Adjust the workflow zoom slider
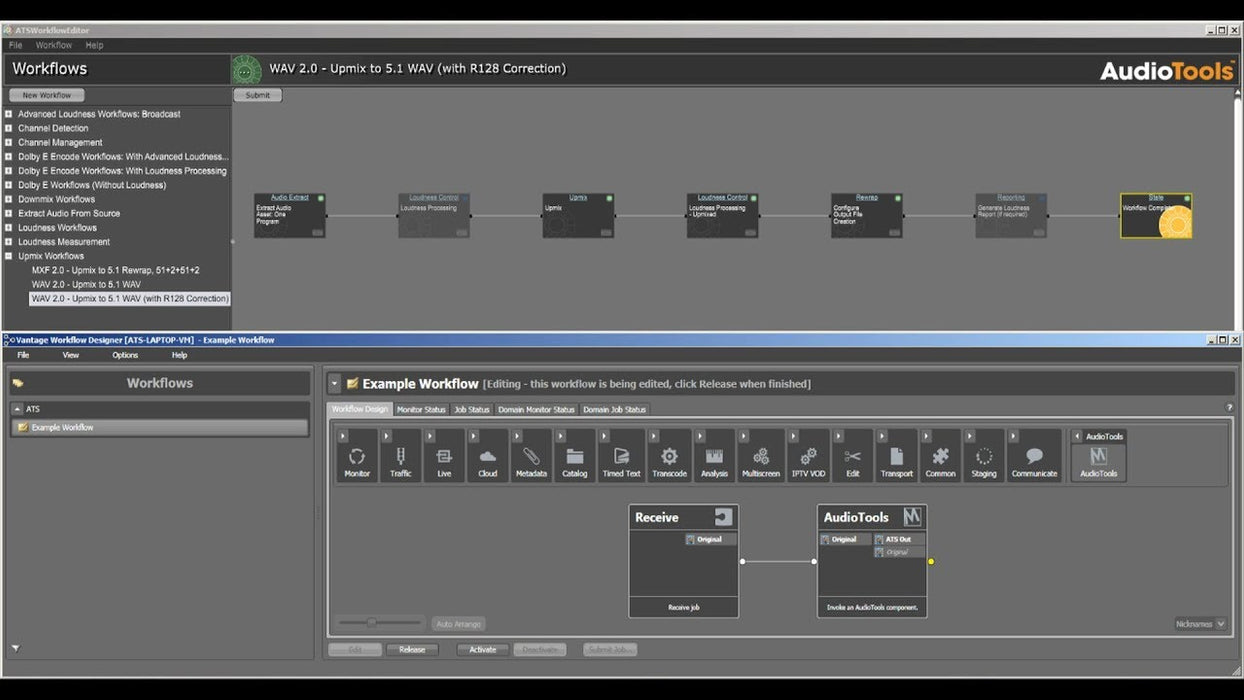The height and width of the screenshot is (700, 1244). click(x=372, y=623)
